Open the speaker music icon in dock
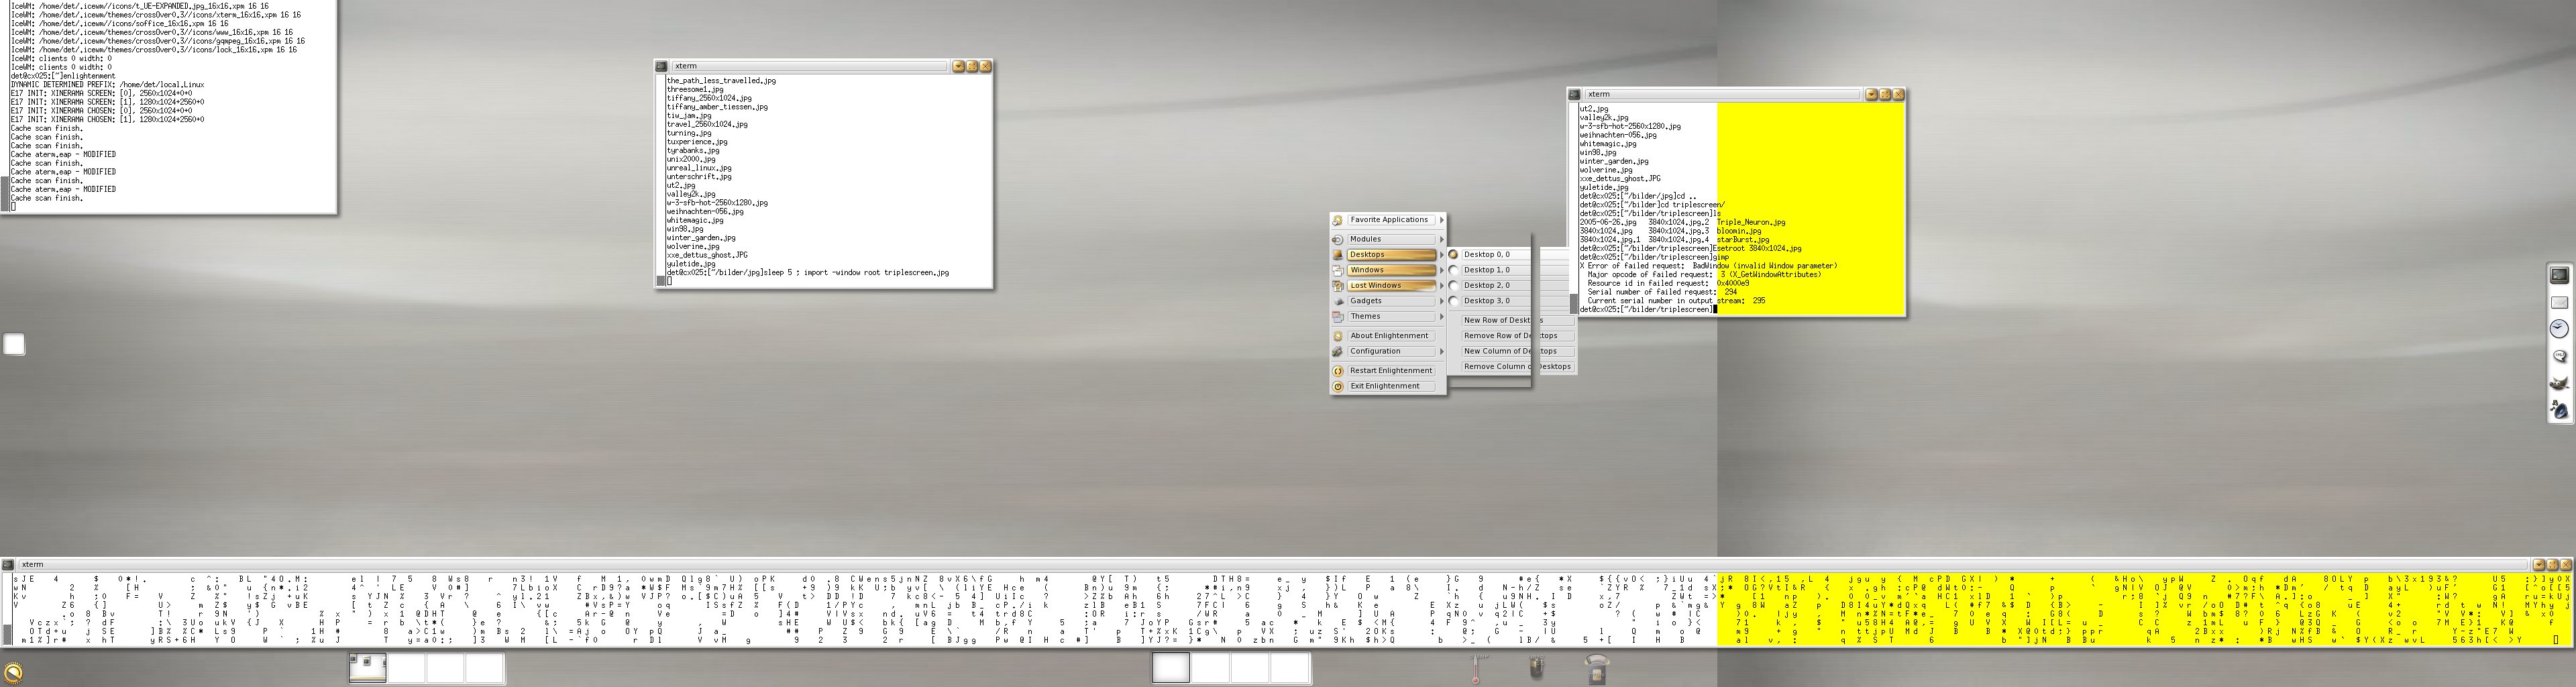 [2559, 410]
